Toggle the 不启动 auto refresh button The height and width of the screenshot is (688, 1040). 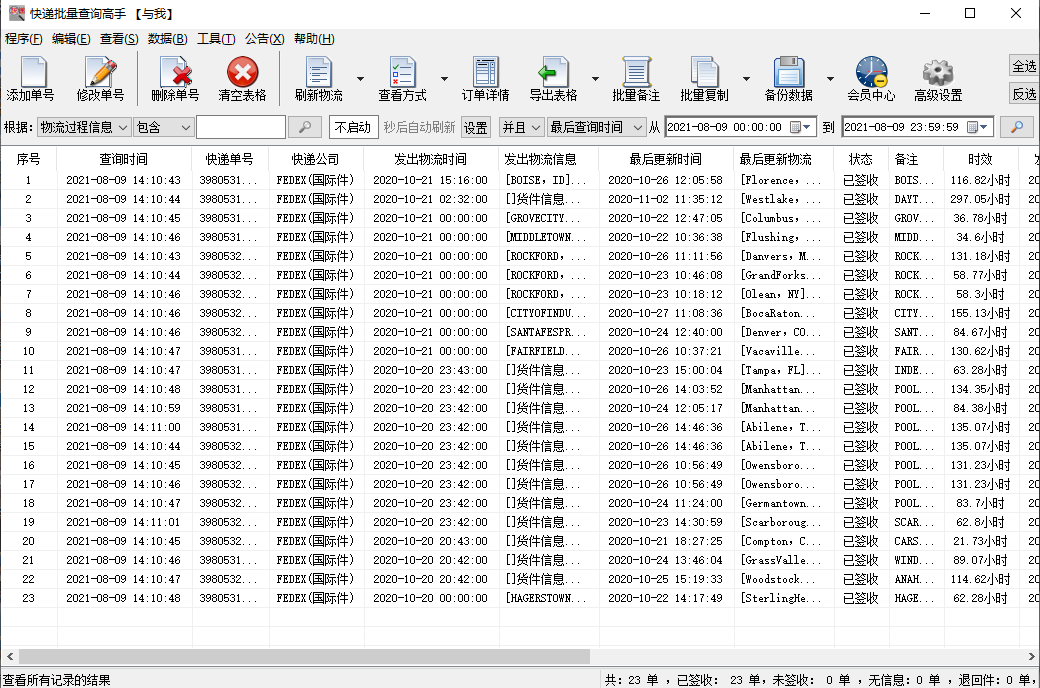tap(353, 127)
